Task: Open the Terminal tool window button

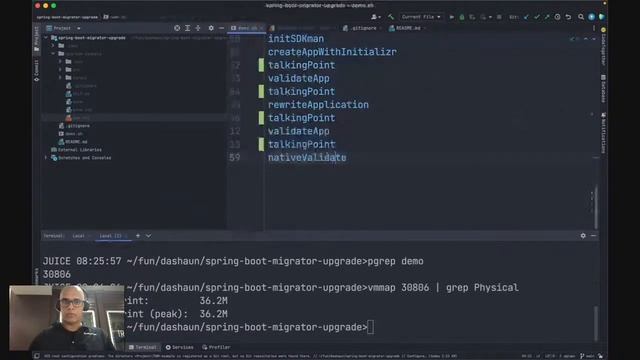Action: pyautogui.click(x=142, y=347)
